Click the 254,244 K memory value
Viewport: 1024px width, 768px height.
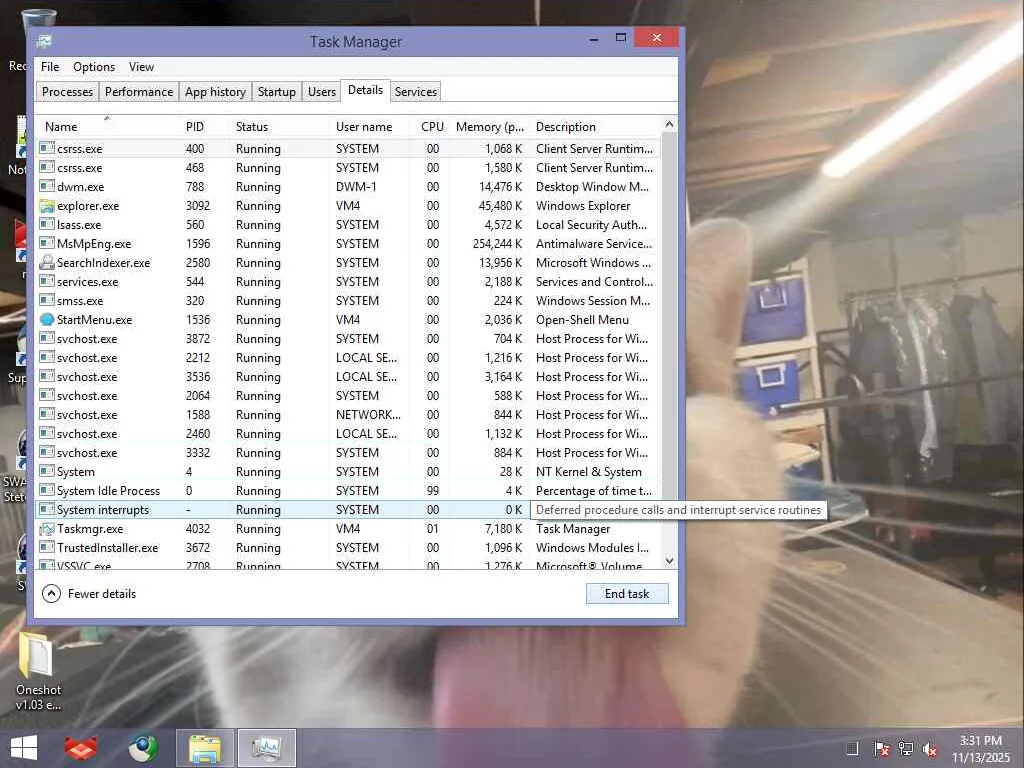point(497,244)
